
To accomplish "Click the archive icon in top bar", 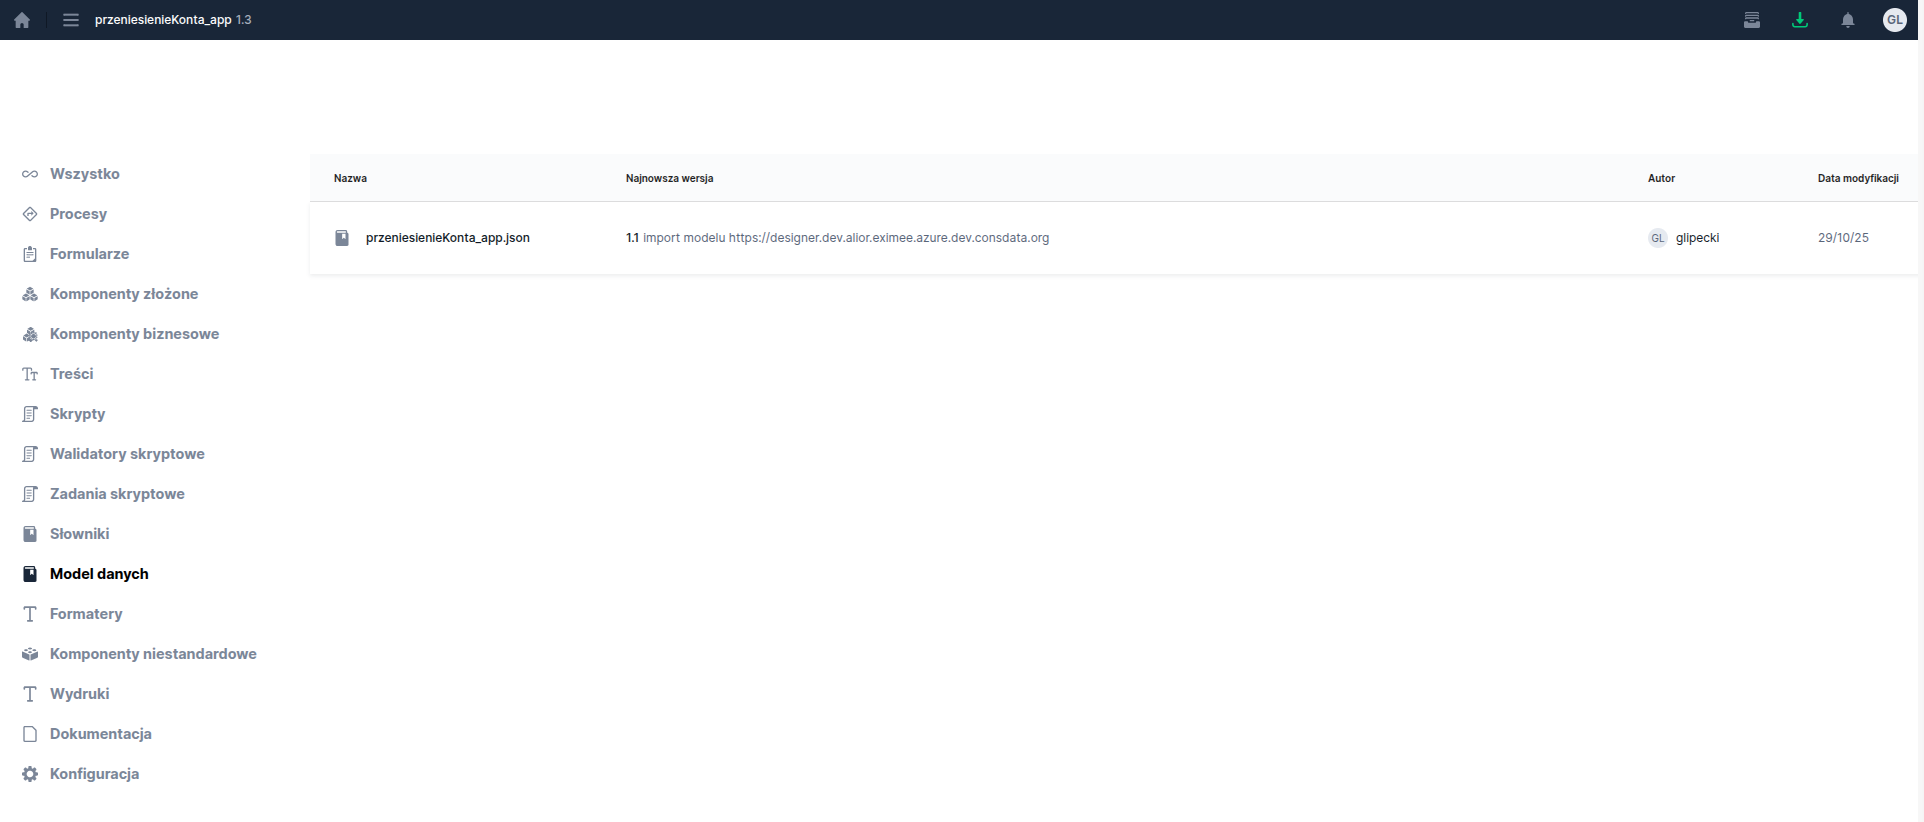I will pos(1751,20).
